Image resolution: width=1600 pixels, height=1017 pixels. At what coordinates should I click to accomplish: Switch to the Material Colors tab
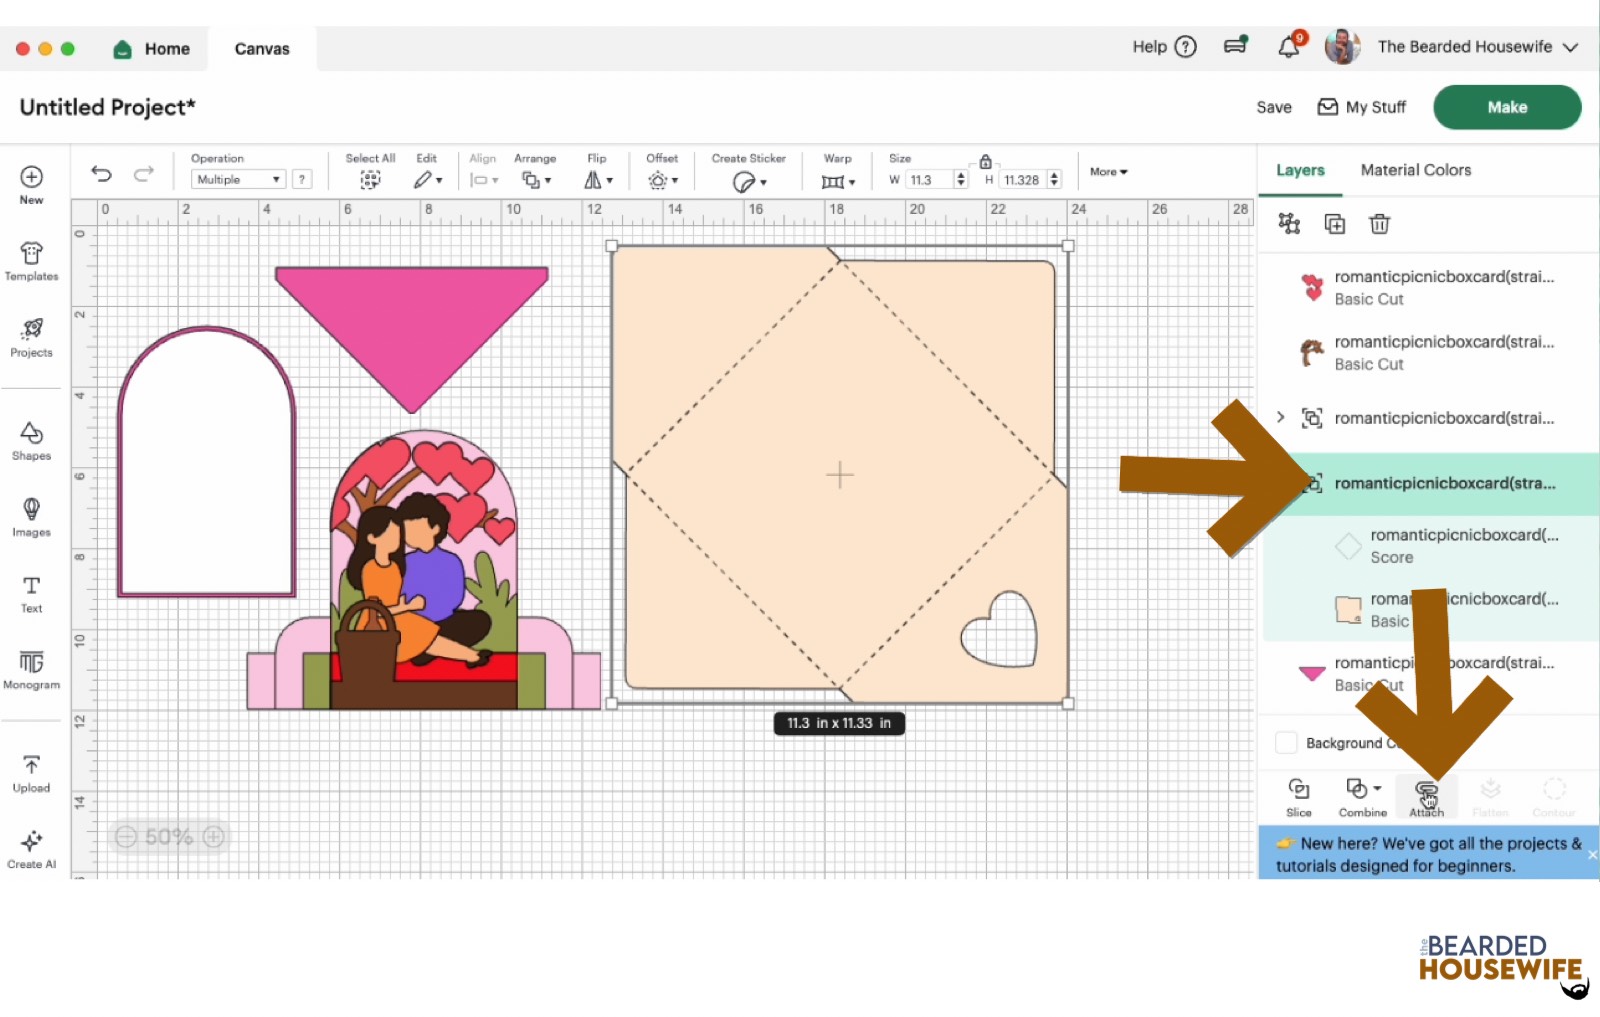pyautogui.click(x=1415, y=170)
